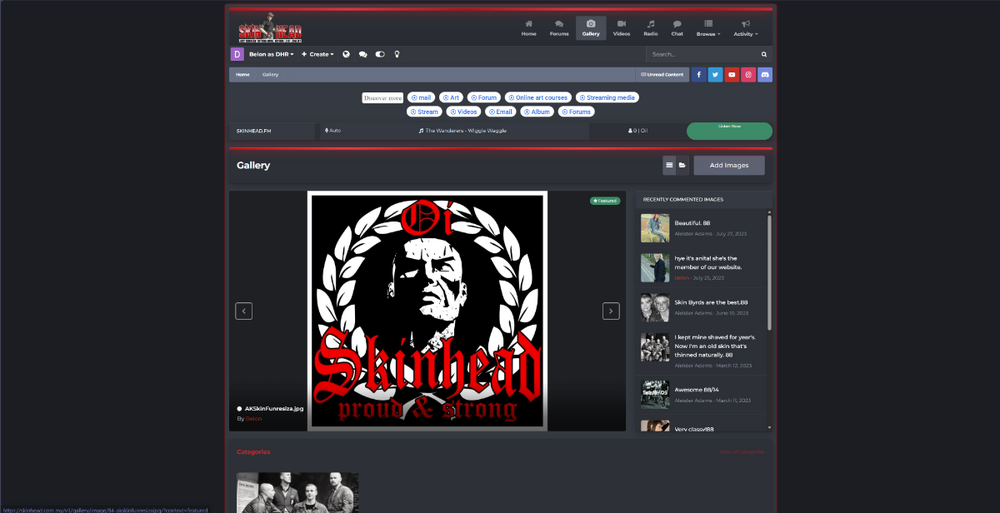Go to the Forums tab
This screenshot has height=513, width=1000.
(x=559, y=28)
